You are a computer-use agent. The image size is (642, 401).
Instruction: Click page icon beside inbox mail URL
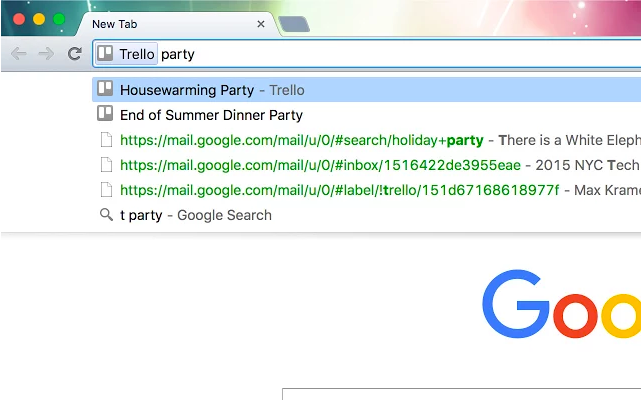coord(106,165)
